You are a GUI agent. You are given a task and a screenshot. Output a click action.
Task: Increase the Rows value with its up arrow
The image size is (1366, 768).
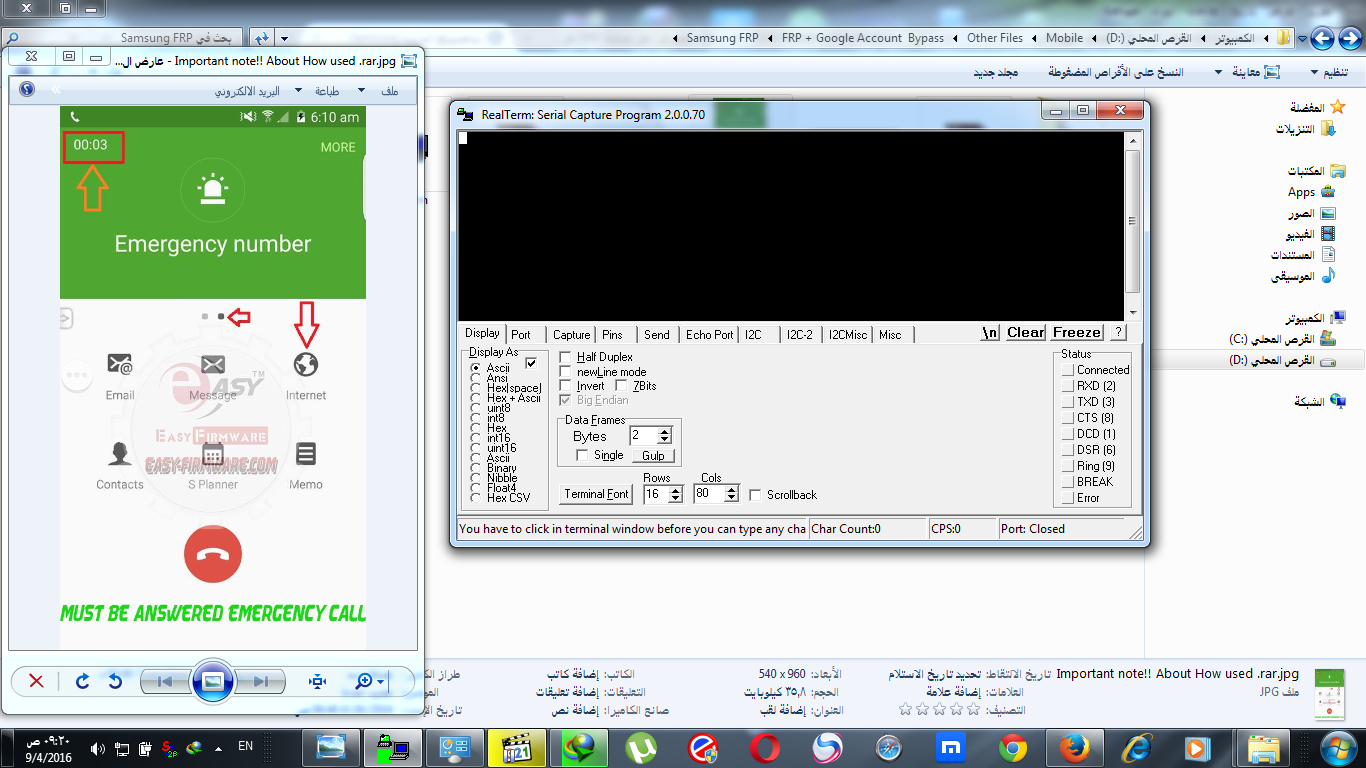pyautogui.click(x=676, y=490)
